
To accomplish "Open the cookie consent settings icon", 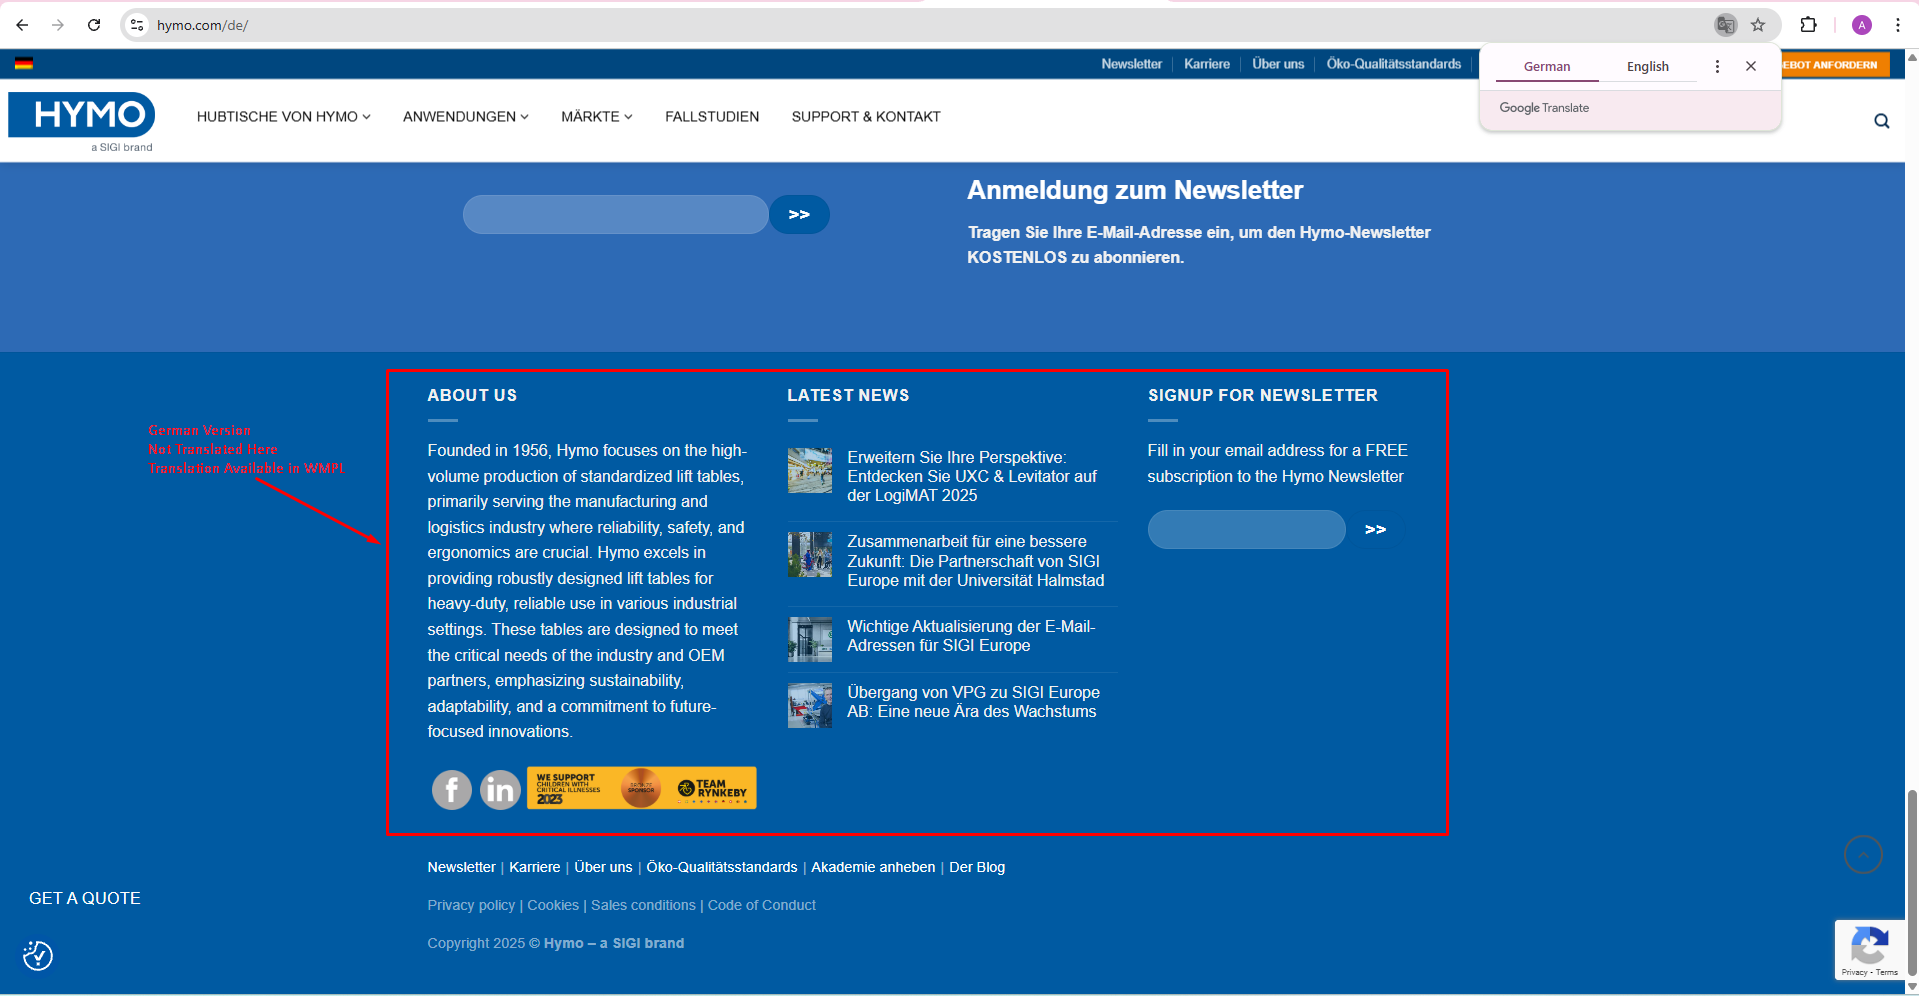I will (38, 956).
